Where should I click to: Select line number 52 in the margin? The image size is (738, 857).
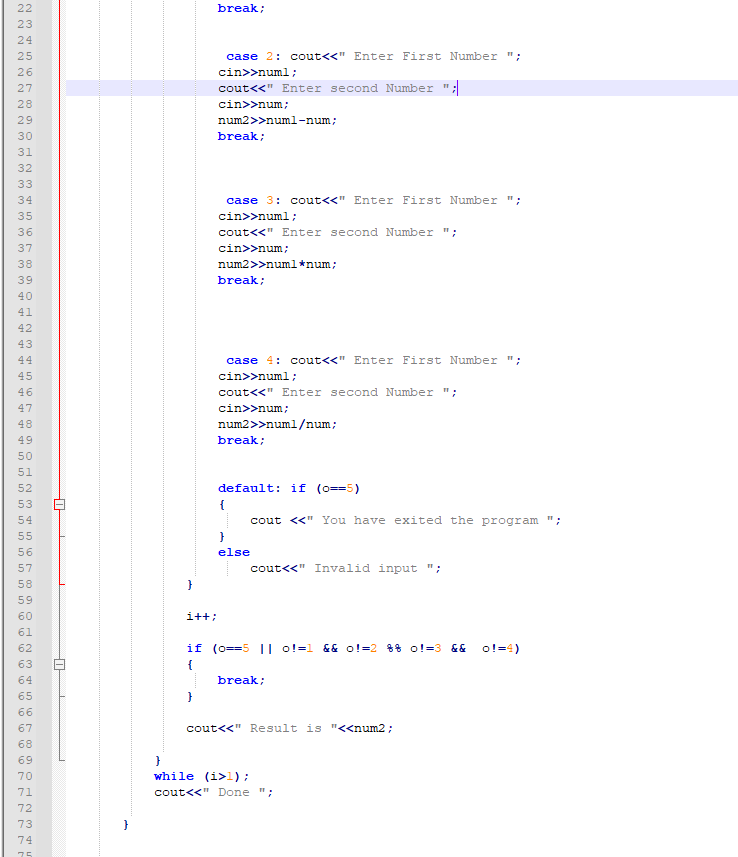click(25, 489)
